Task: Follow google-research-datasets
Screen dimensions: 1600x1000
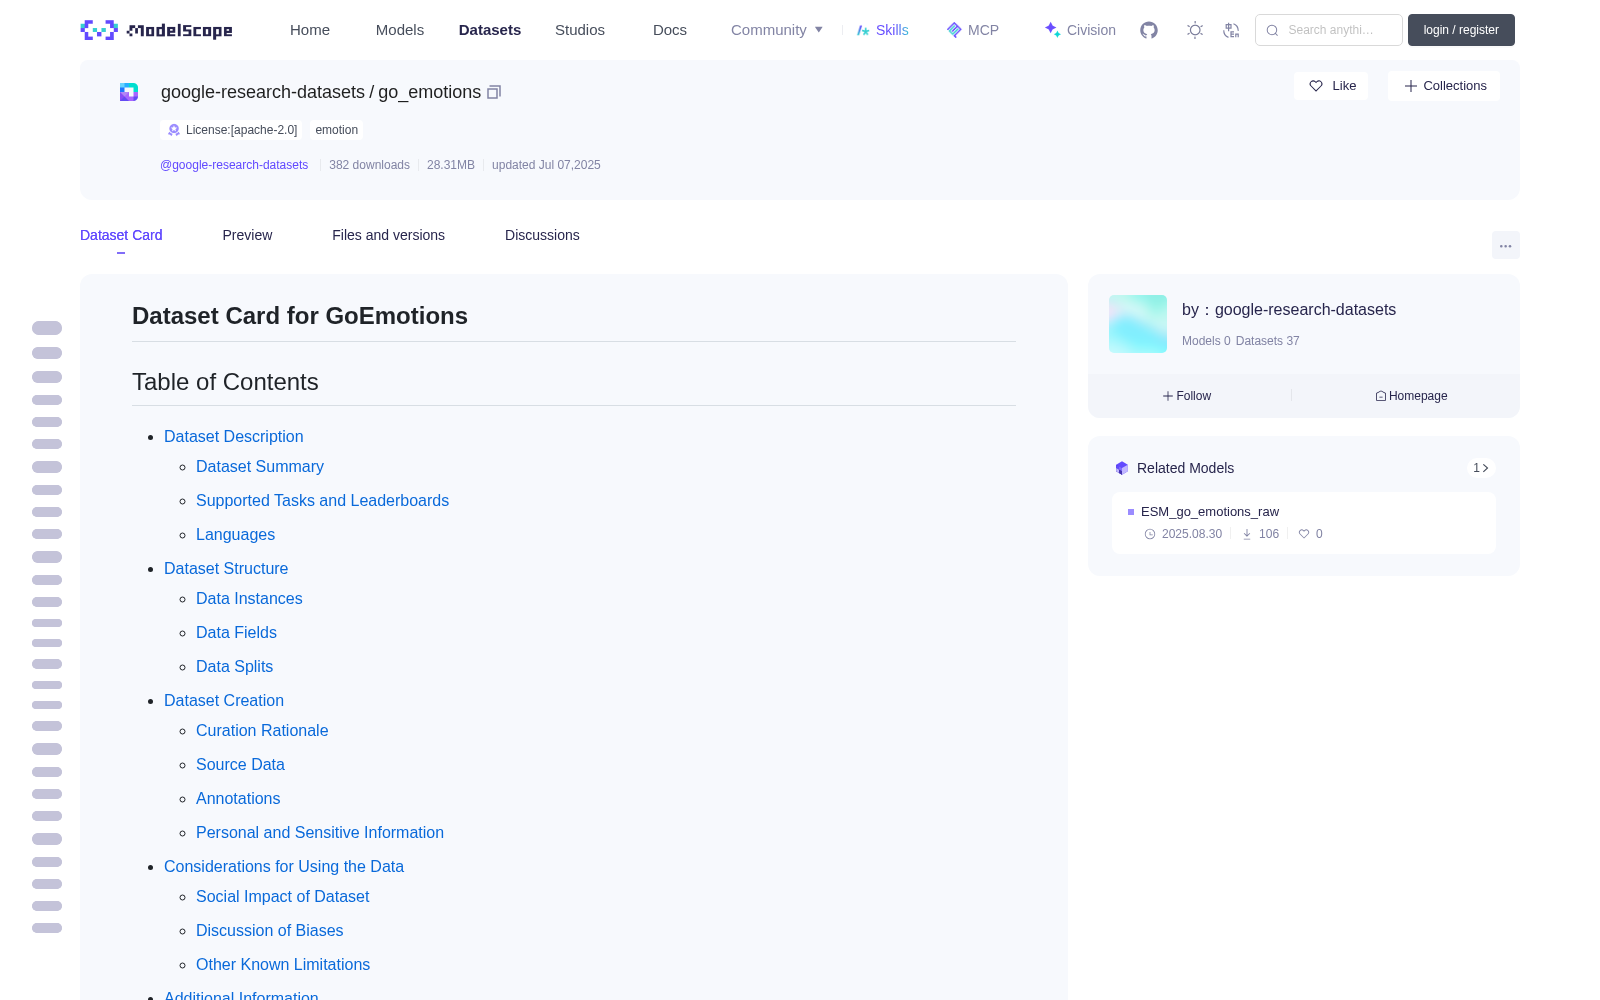Action: (1187, 396)
